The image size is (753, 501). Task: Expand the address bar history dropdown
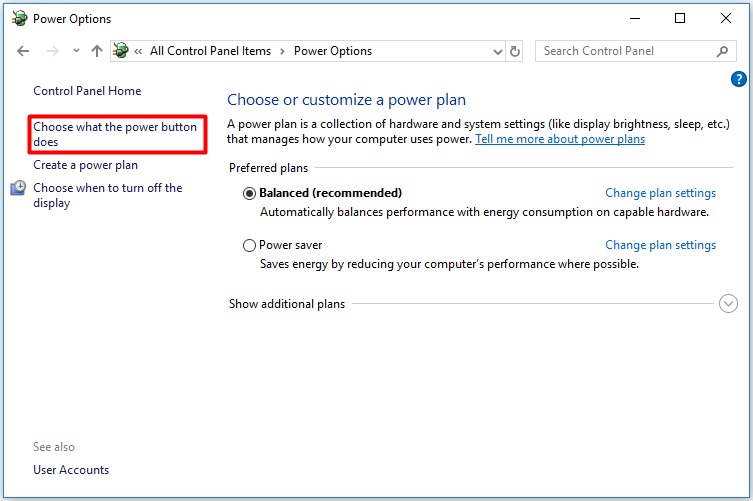[x=498, y=51]
